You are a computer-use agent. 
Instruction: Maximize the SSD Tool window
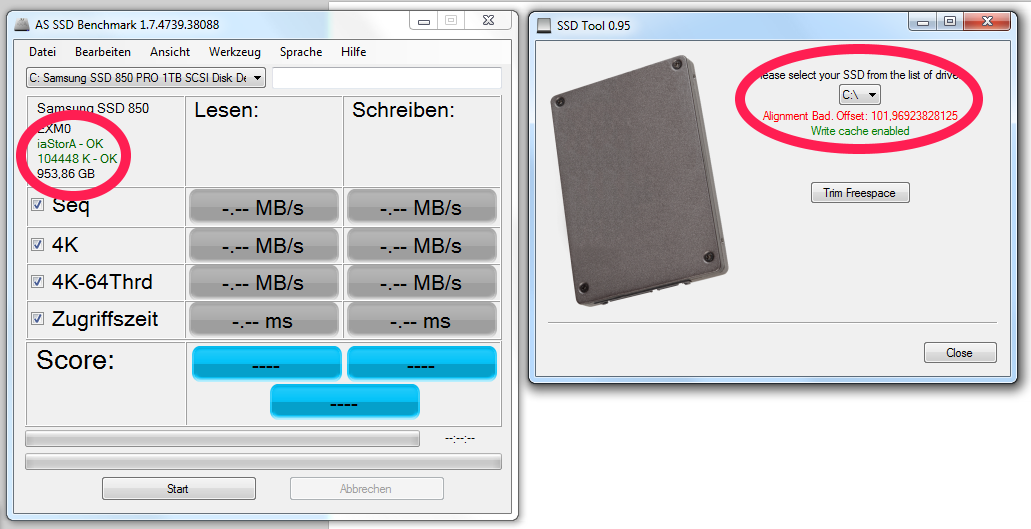point(949,22)
